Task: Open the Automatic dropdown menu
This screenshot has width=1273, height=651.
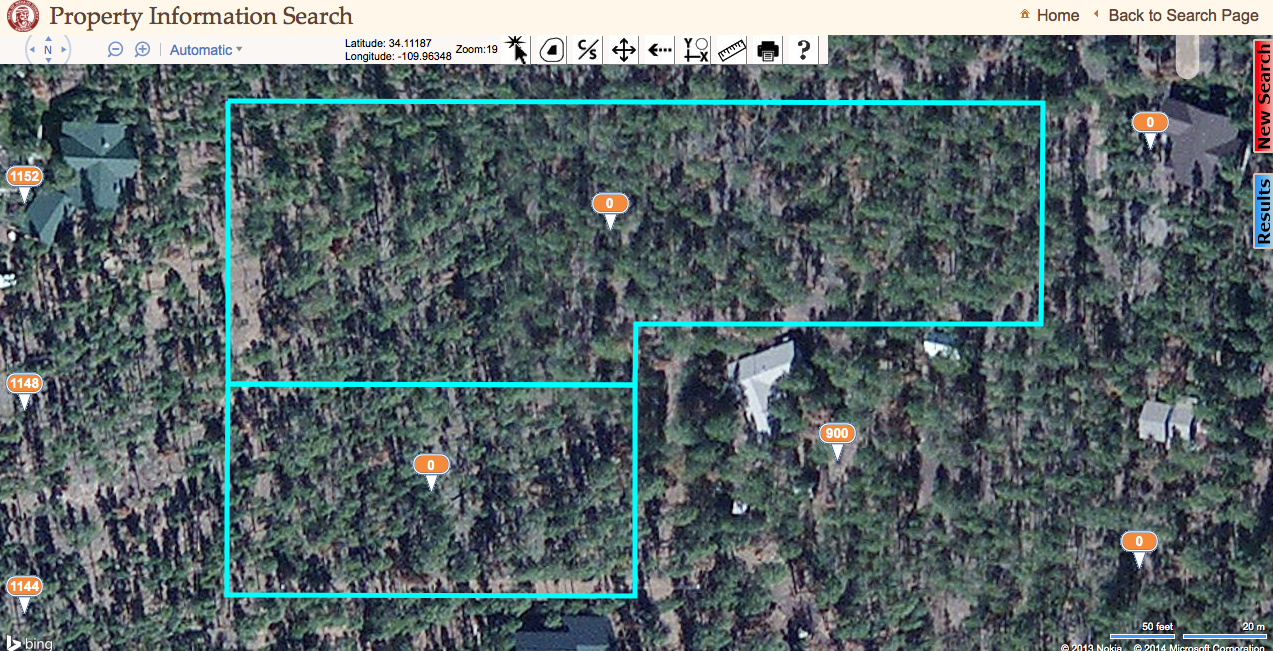Action: pos(203,49)
